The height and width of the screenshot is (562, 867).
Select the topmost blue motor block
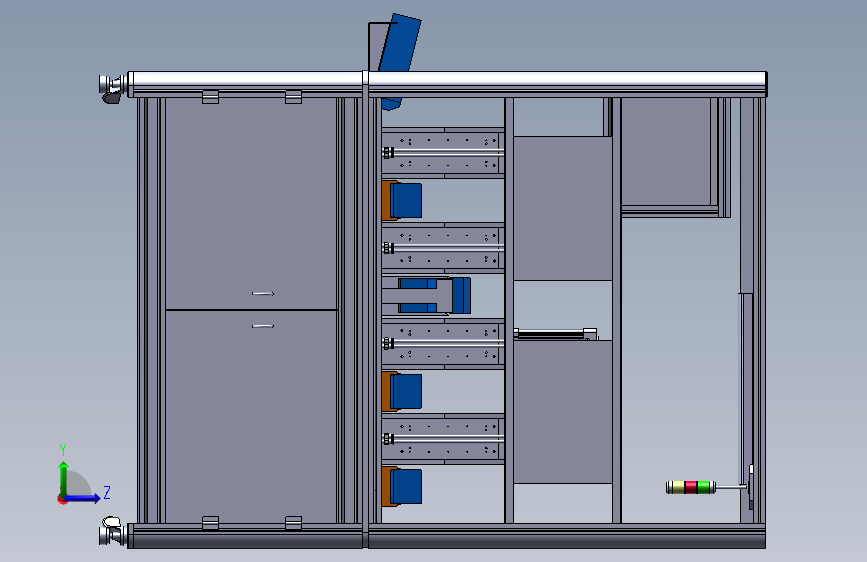[406, 200]
